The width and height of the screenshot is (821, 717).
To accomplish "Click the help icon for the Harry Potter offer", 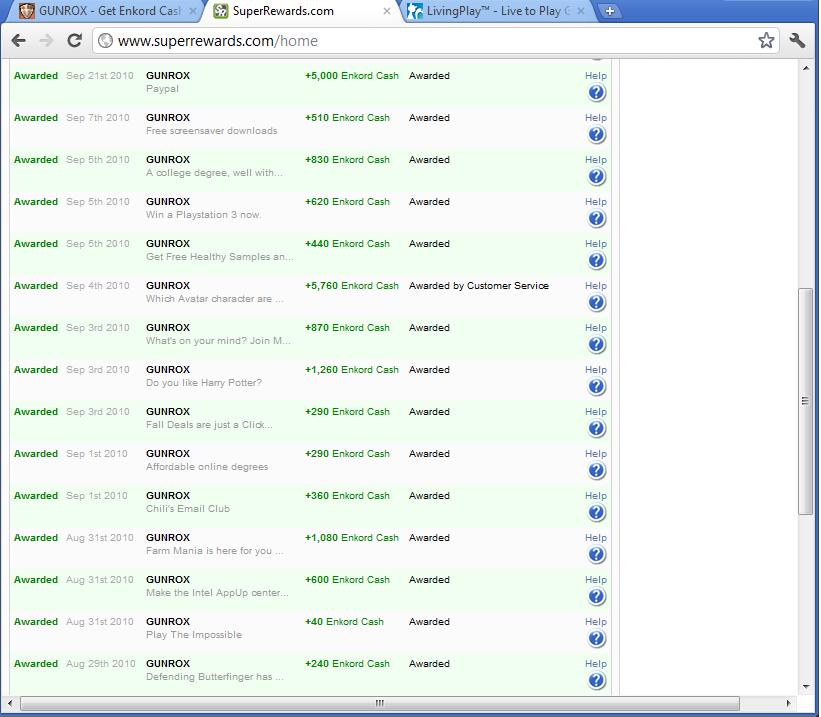I will pos(596,387).
